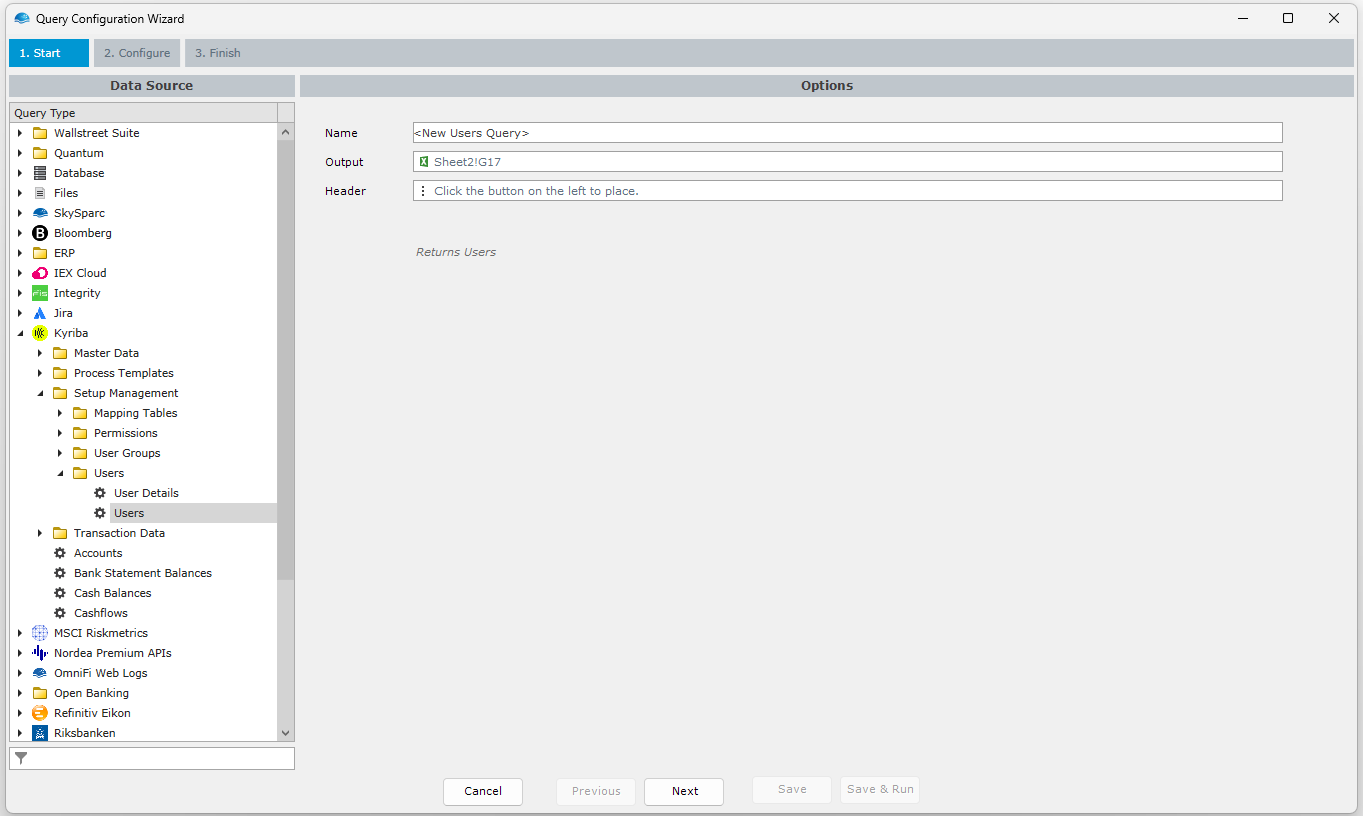Select the Accounts tree item
The width and height of the screenshot is (1363, 816).
point(98,553)
